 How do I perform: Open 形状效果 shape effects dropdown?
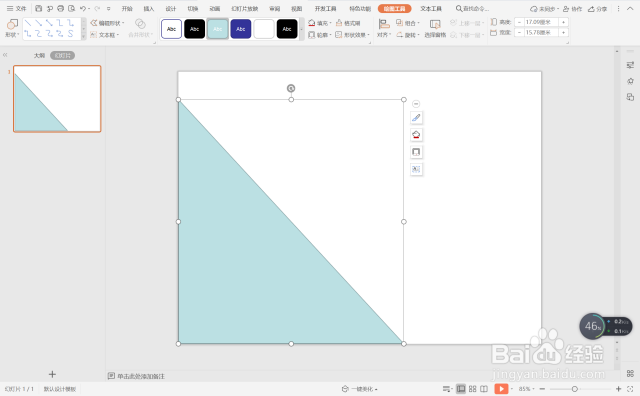point(353,35)
